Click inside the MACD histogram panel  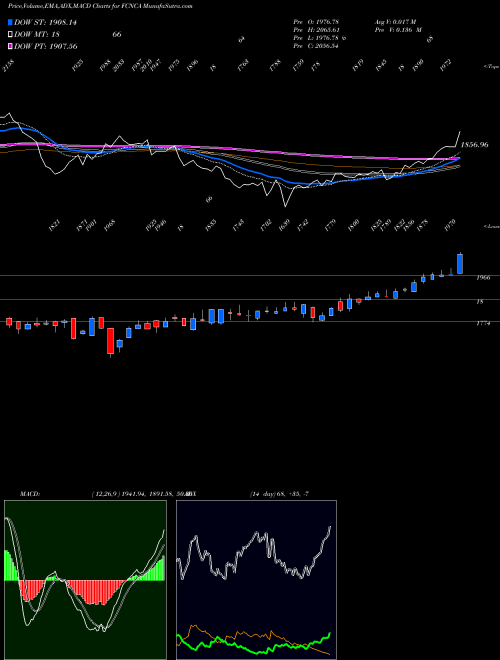tap(85, 580)
